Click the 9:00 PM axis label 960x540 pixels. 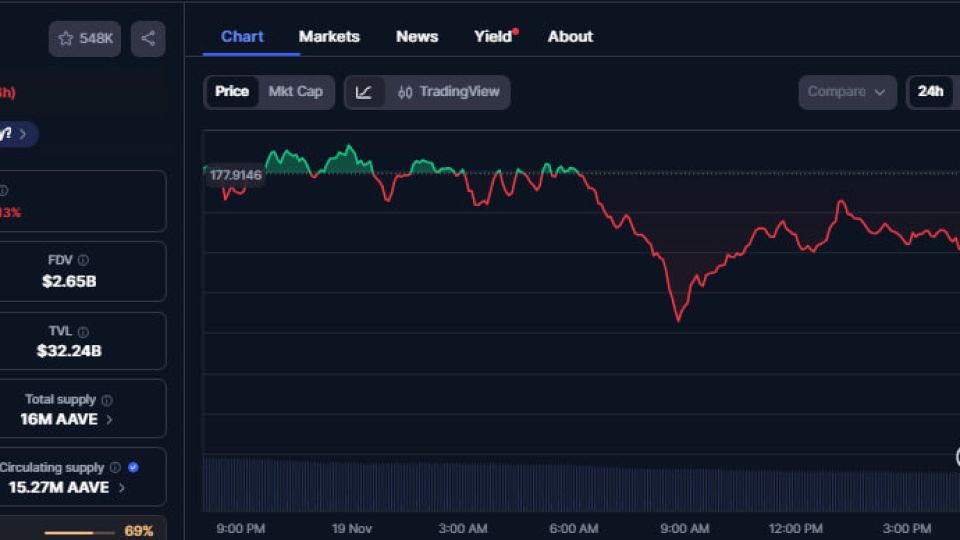click(240, 528)
